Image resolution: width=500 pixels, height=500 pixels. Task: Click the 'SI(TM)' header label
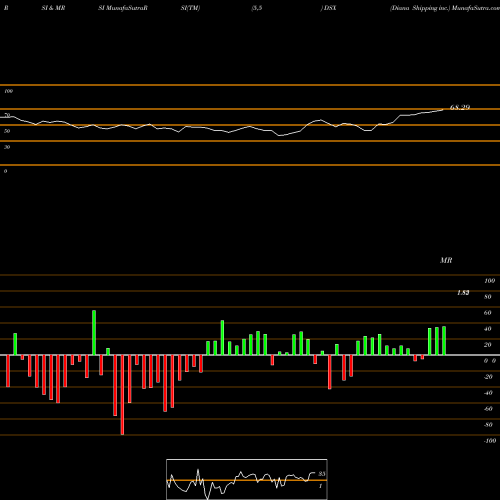point(190,8)
